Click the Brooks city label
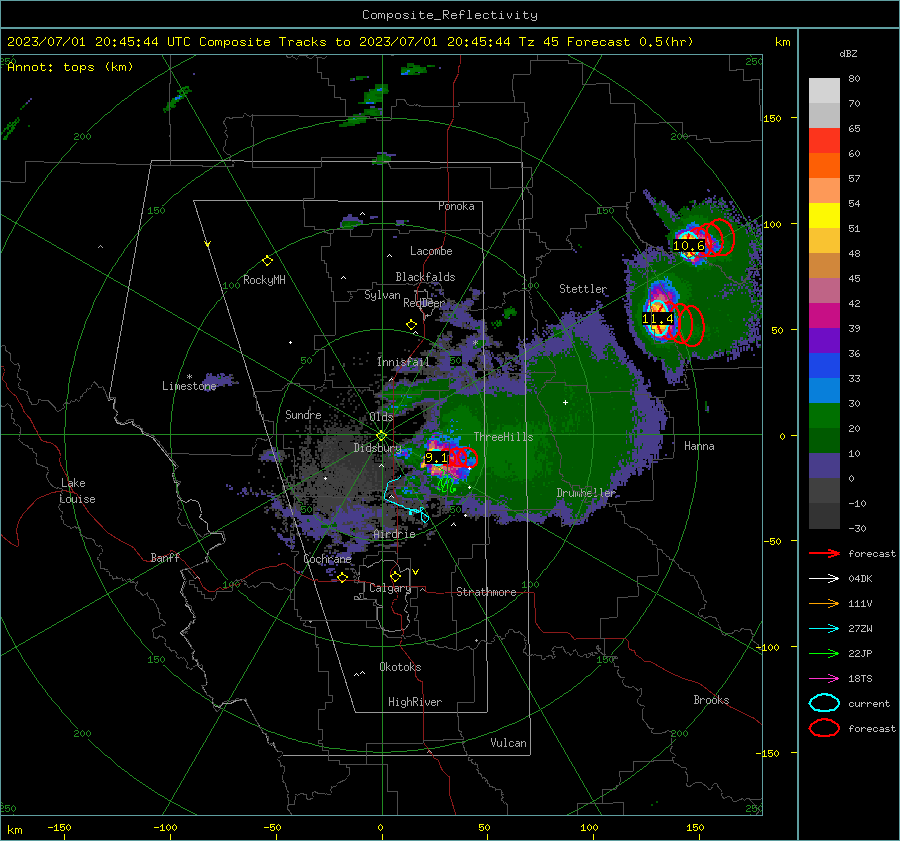Viewport: 900px width, 841px height. [711, 700]
